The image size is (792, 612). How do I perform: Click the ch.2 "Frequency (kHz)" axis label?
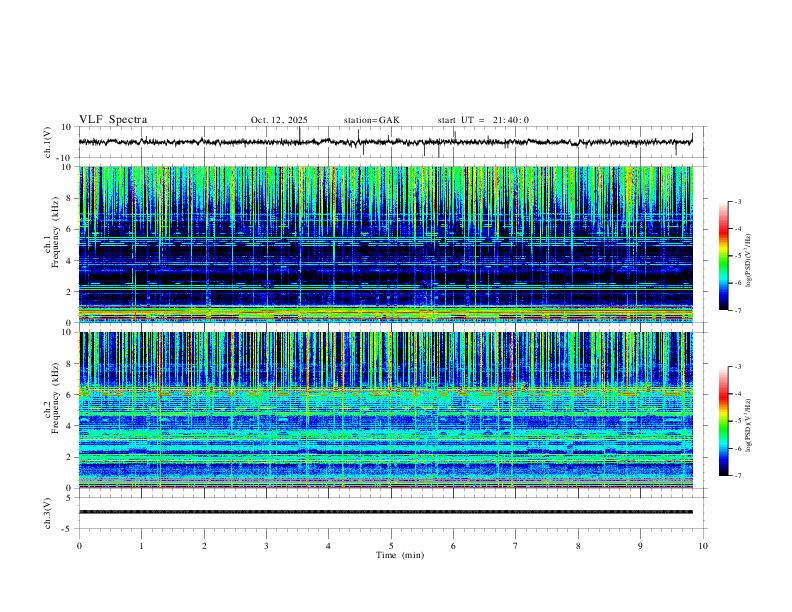point(55,398)
